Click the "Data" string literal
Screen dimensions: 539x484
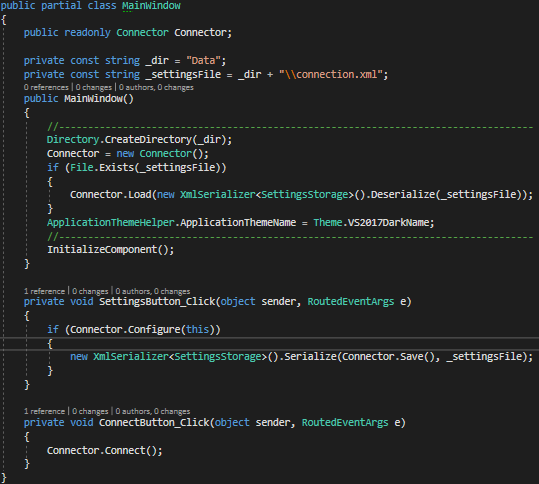(203, 60)
